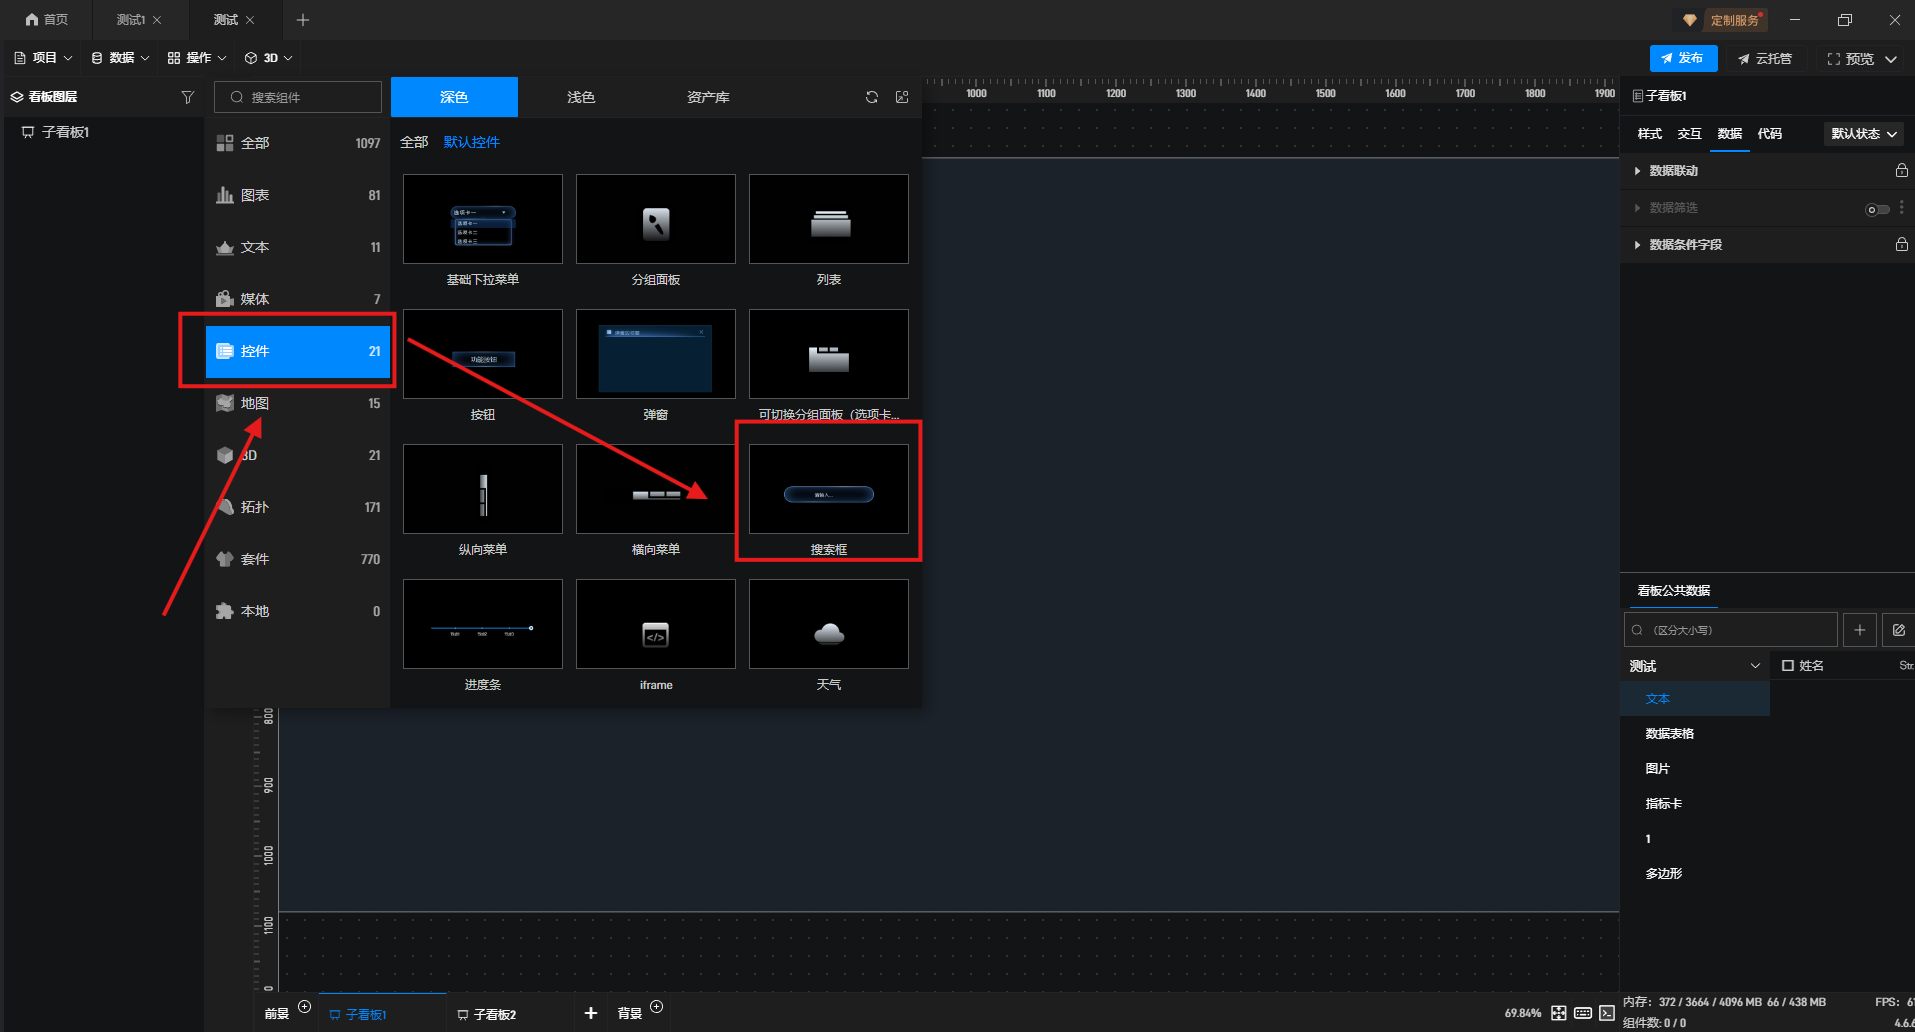Open the 默认状态 dropdown
The height and width of the screenshot is (1032, 1915).
[1863, 134]
